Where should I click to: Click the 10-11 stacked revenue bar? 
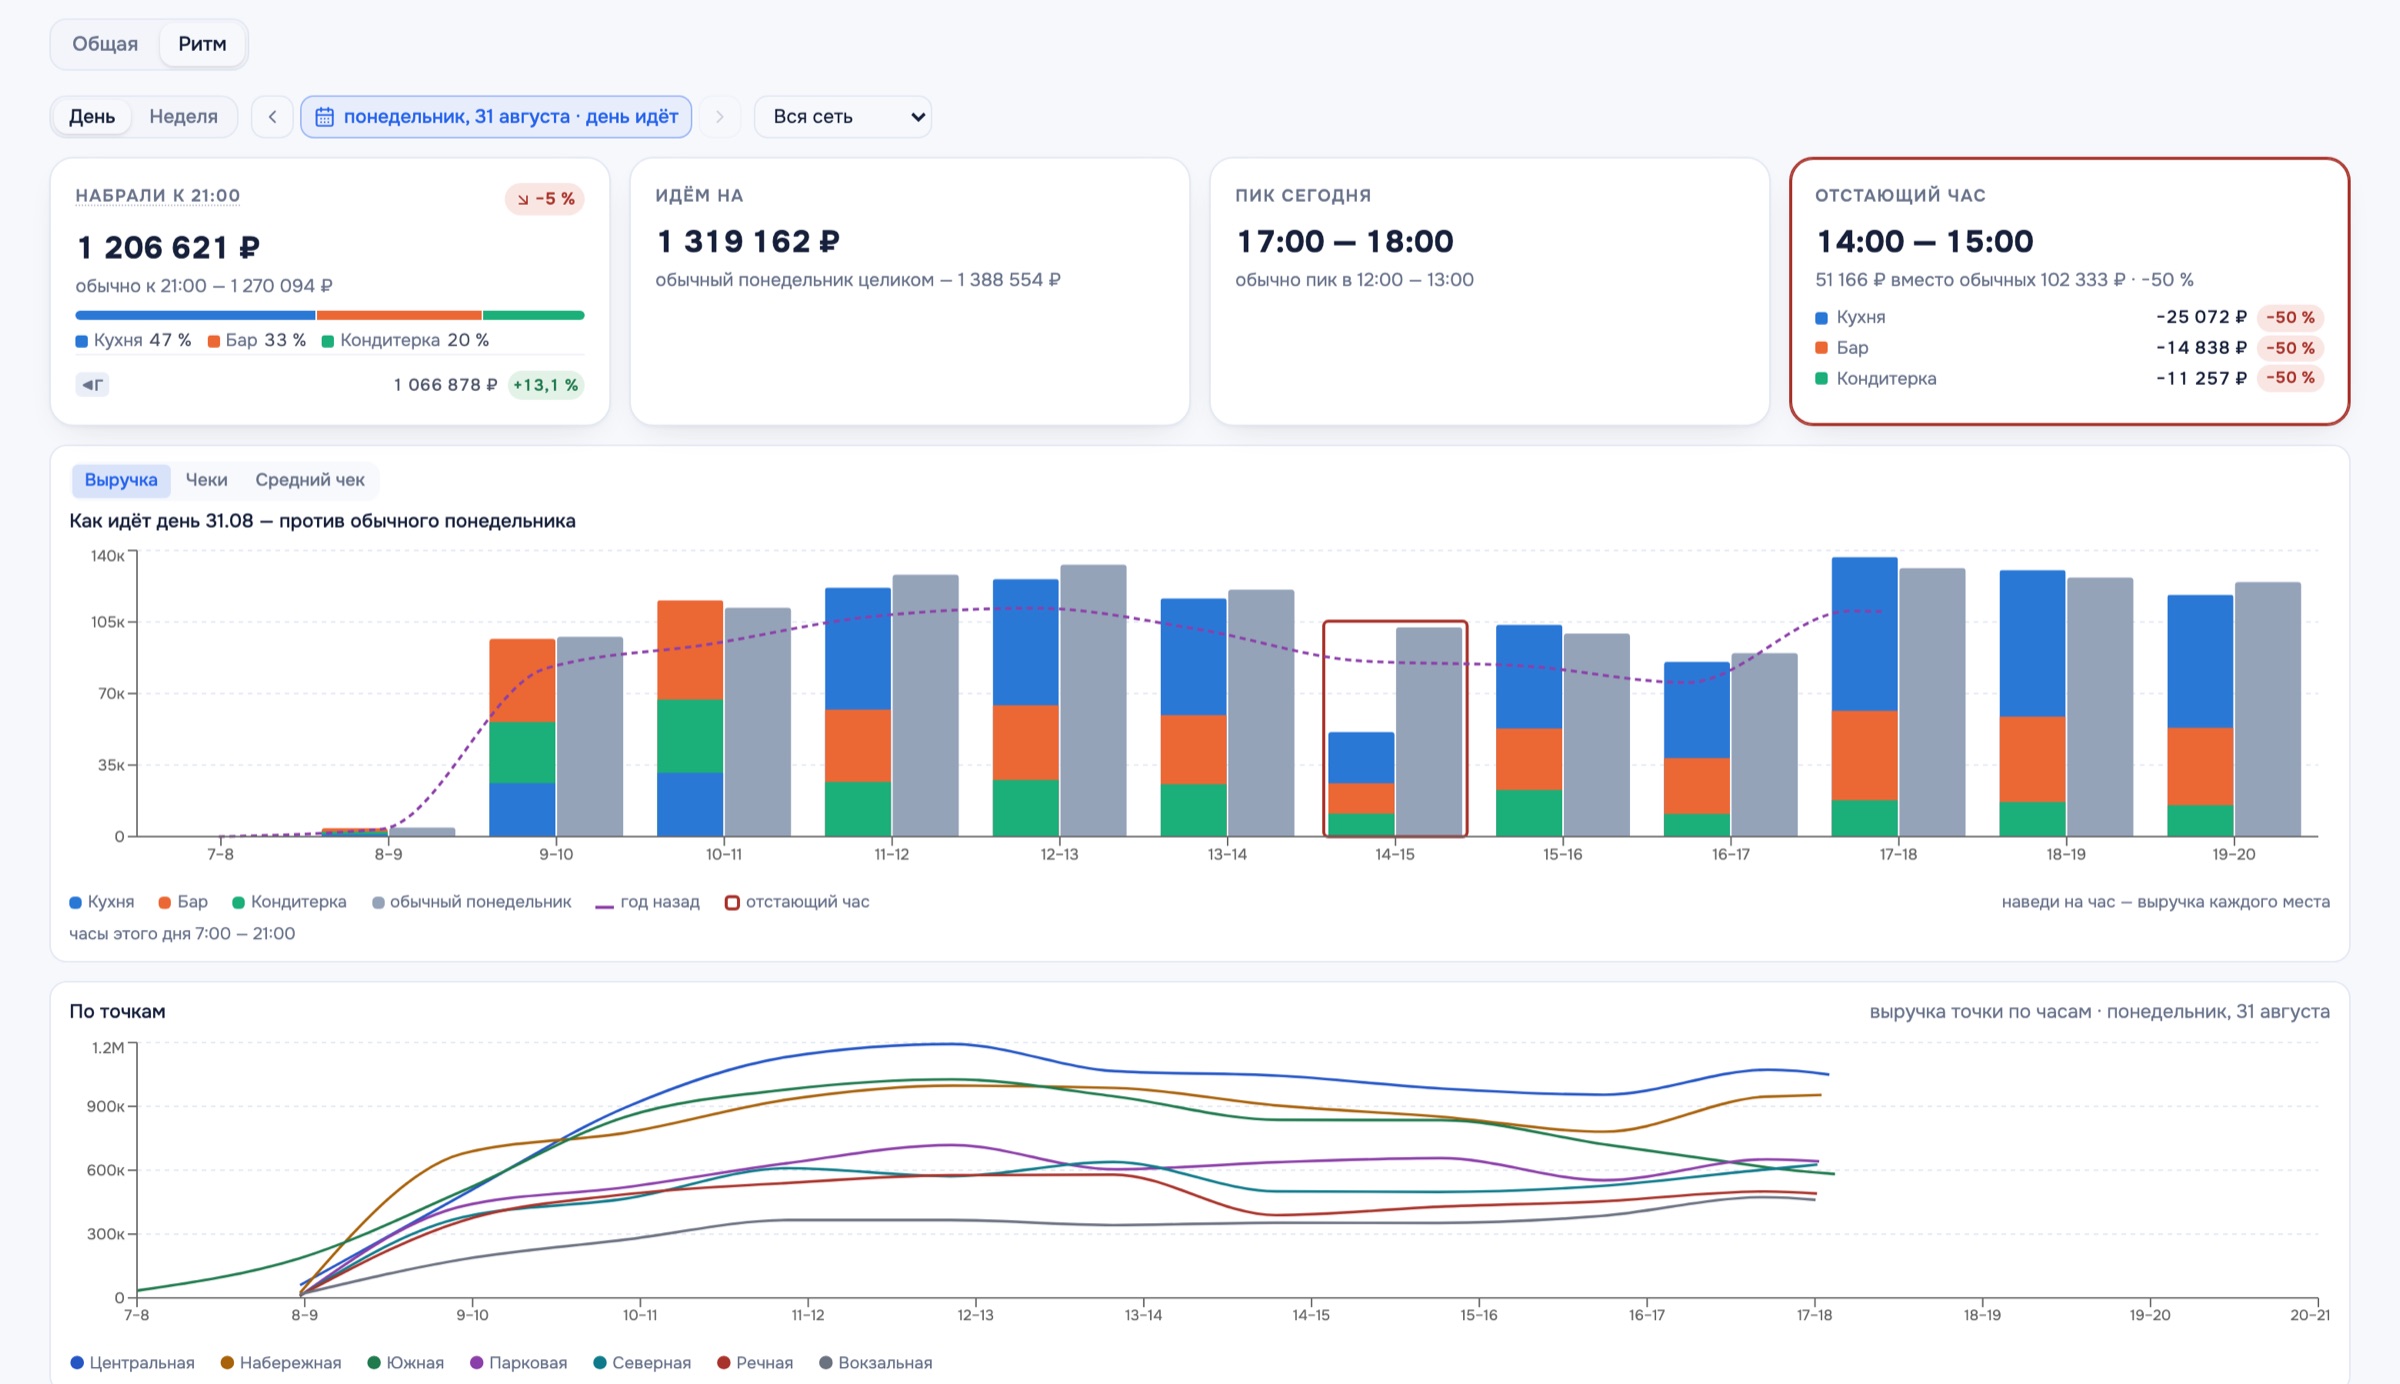point(690,718)
